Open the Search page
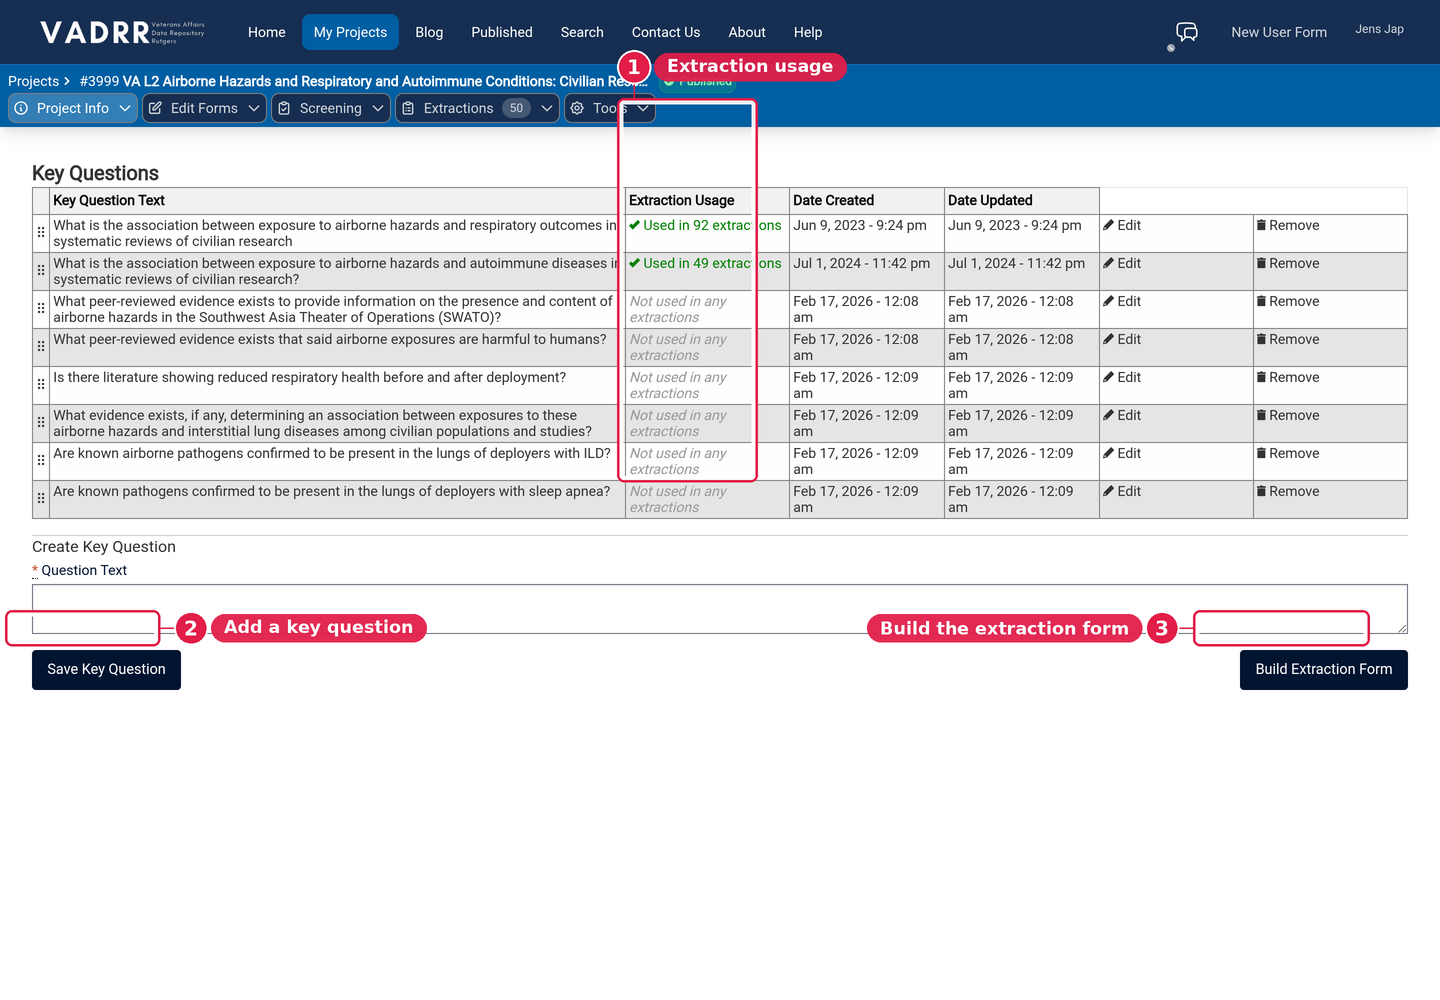The height and width of the screenshot is (1000, 1440). coord(582,32)
